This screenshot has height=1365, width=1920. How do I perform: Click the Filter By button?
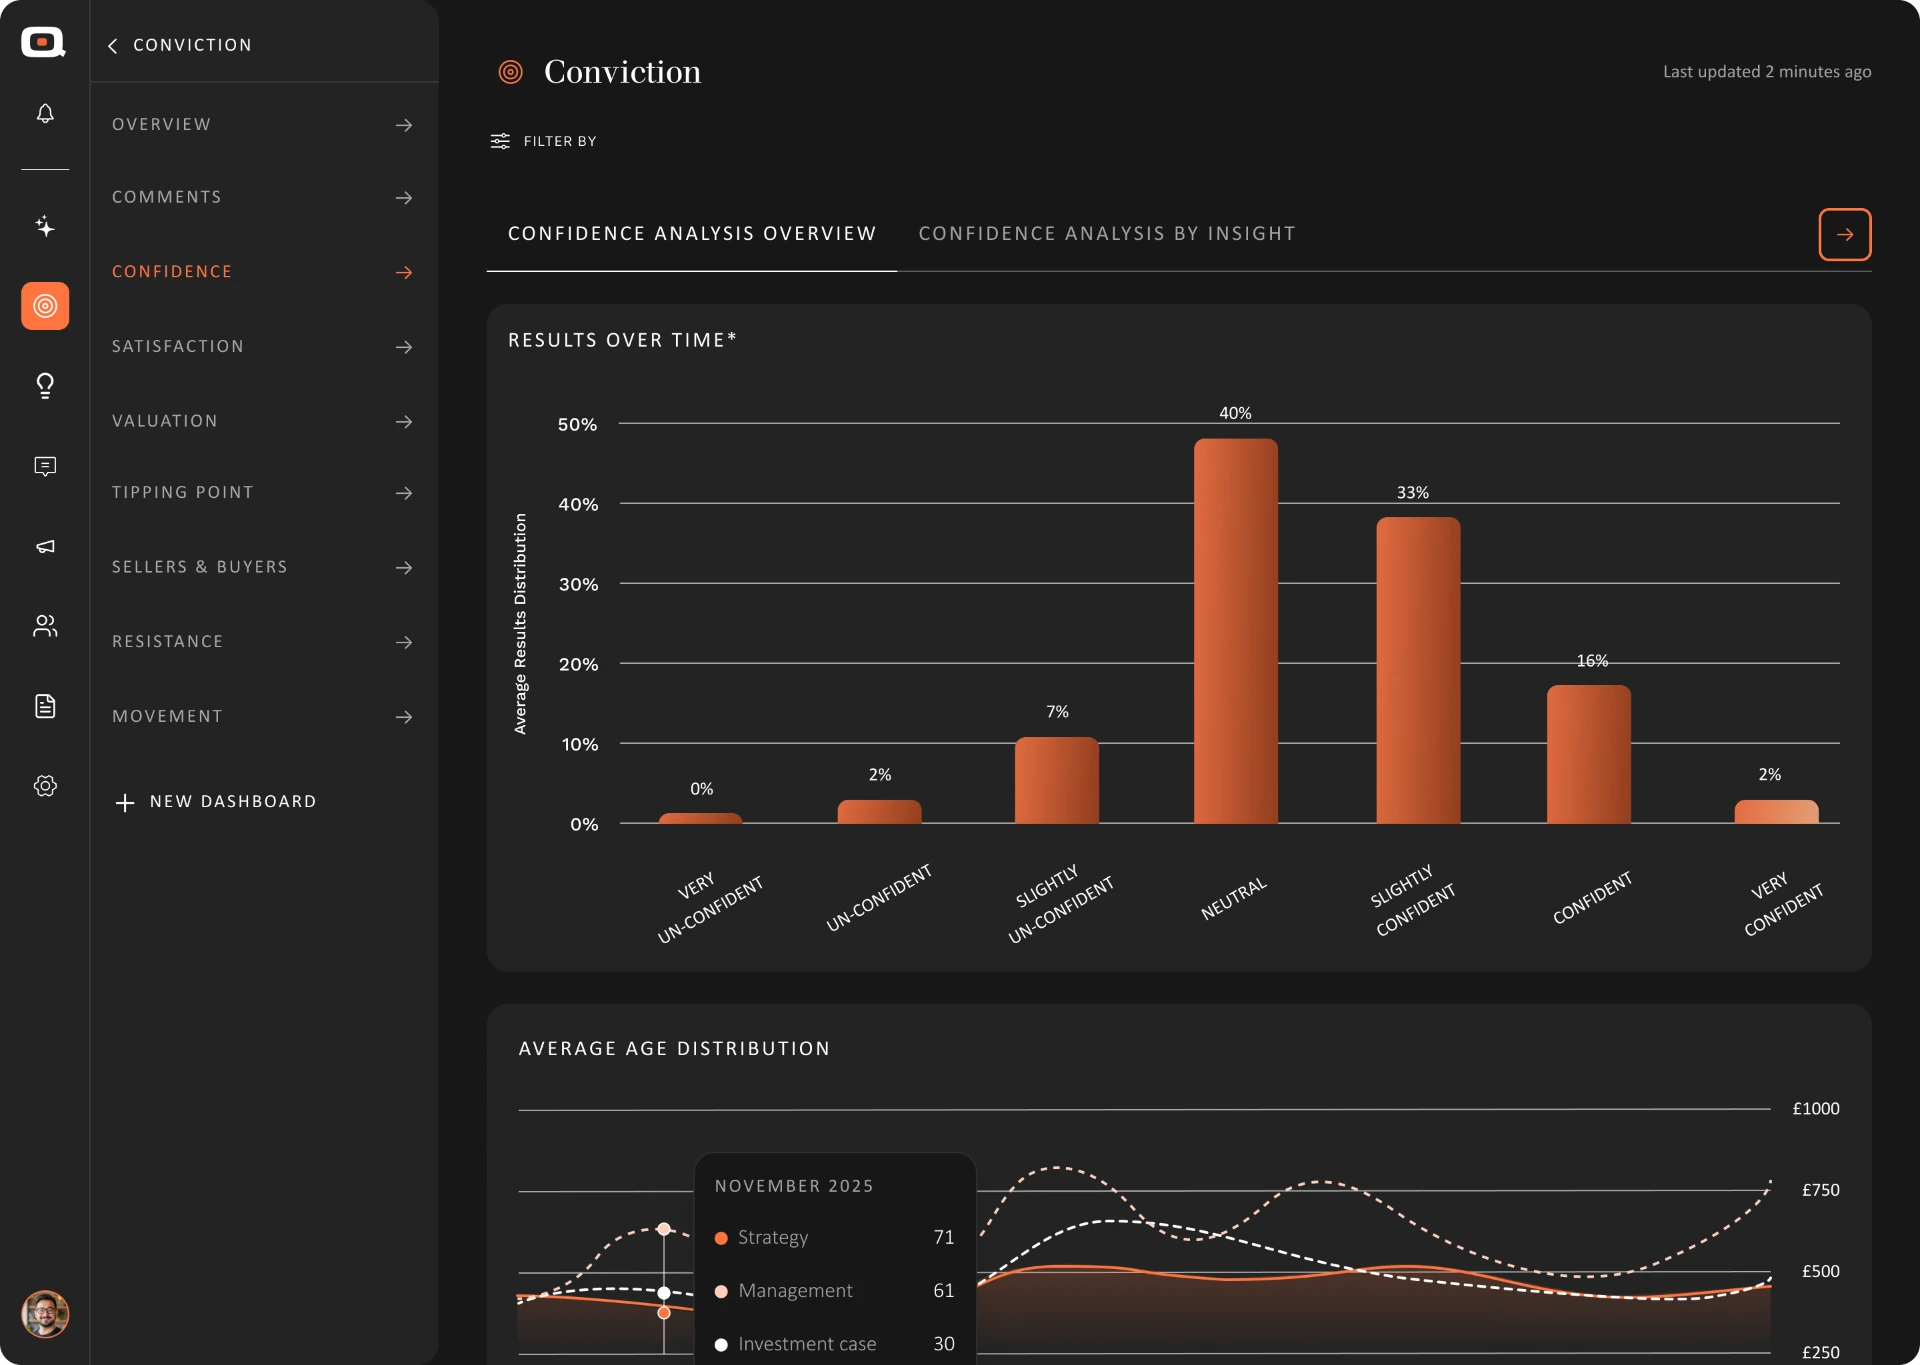pyautogui.click(x=543, y=141)
